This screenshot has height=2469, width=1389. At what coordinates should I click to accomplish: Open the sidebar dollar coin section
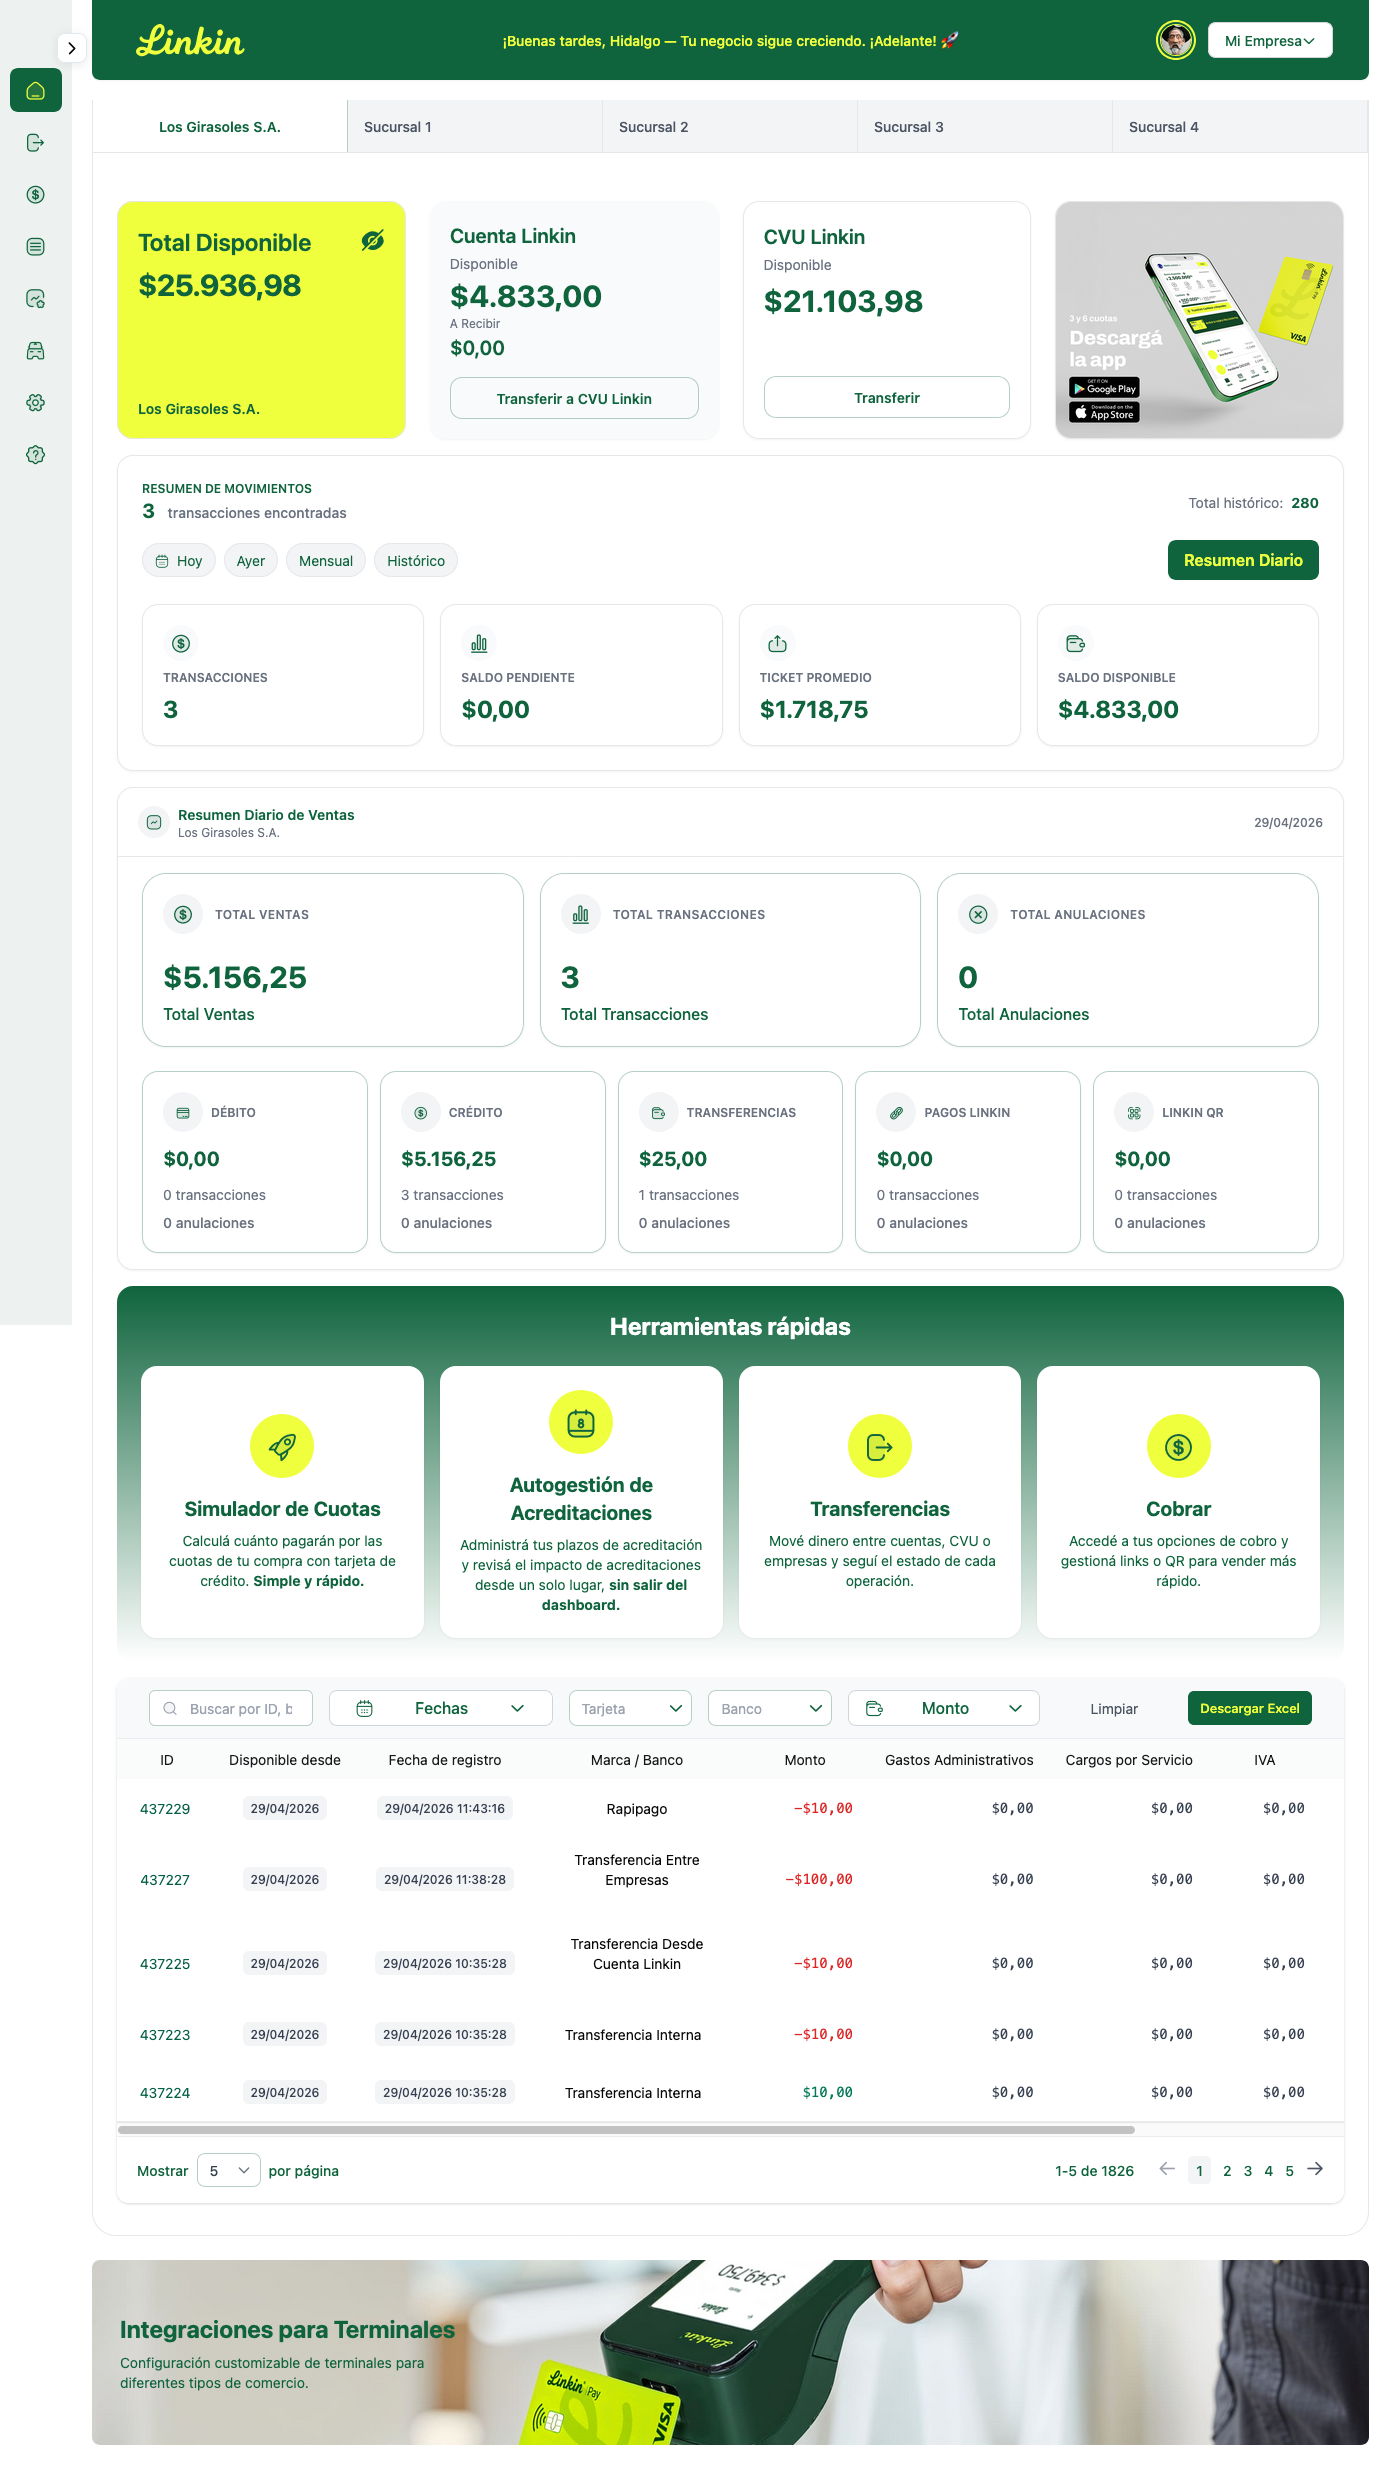click(x=36, y=195)
